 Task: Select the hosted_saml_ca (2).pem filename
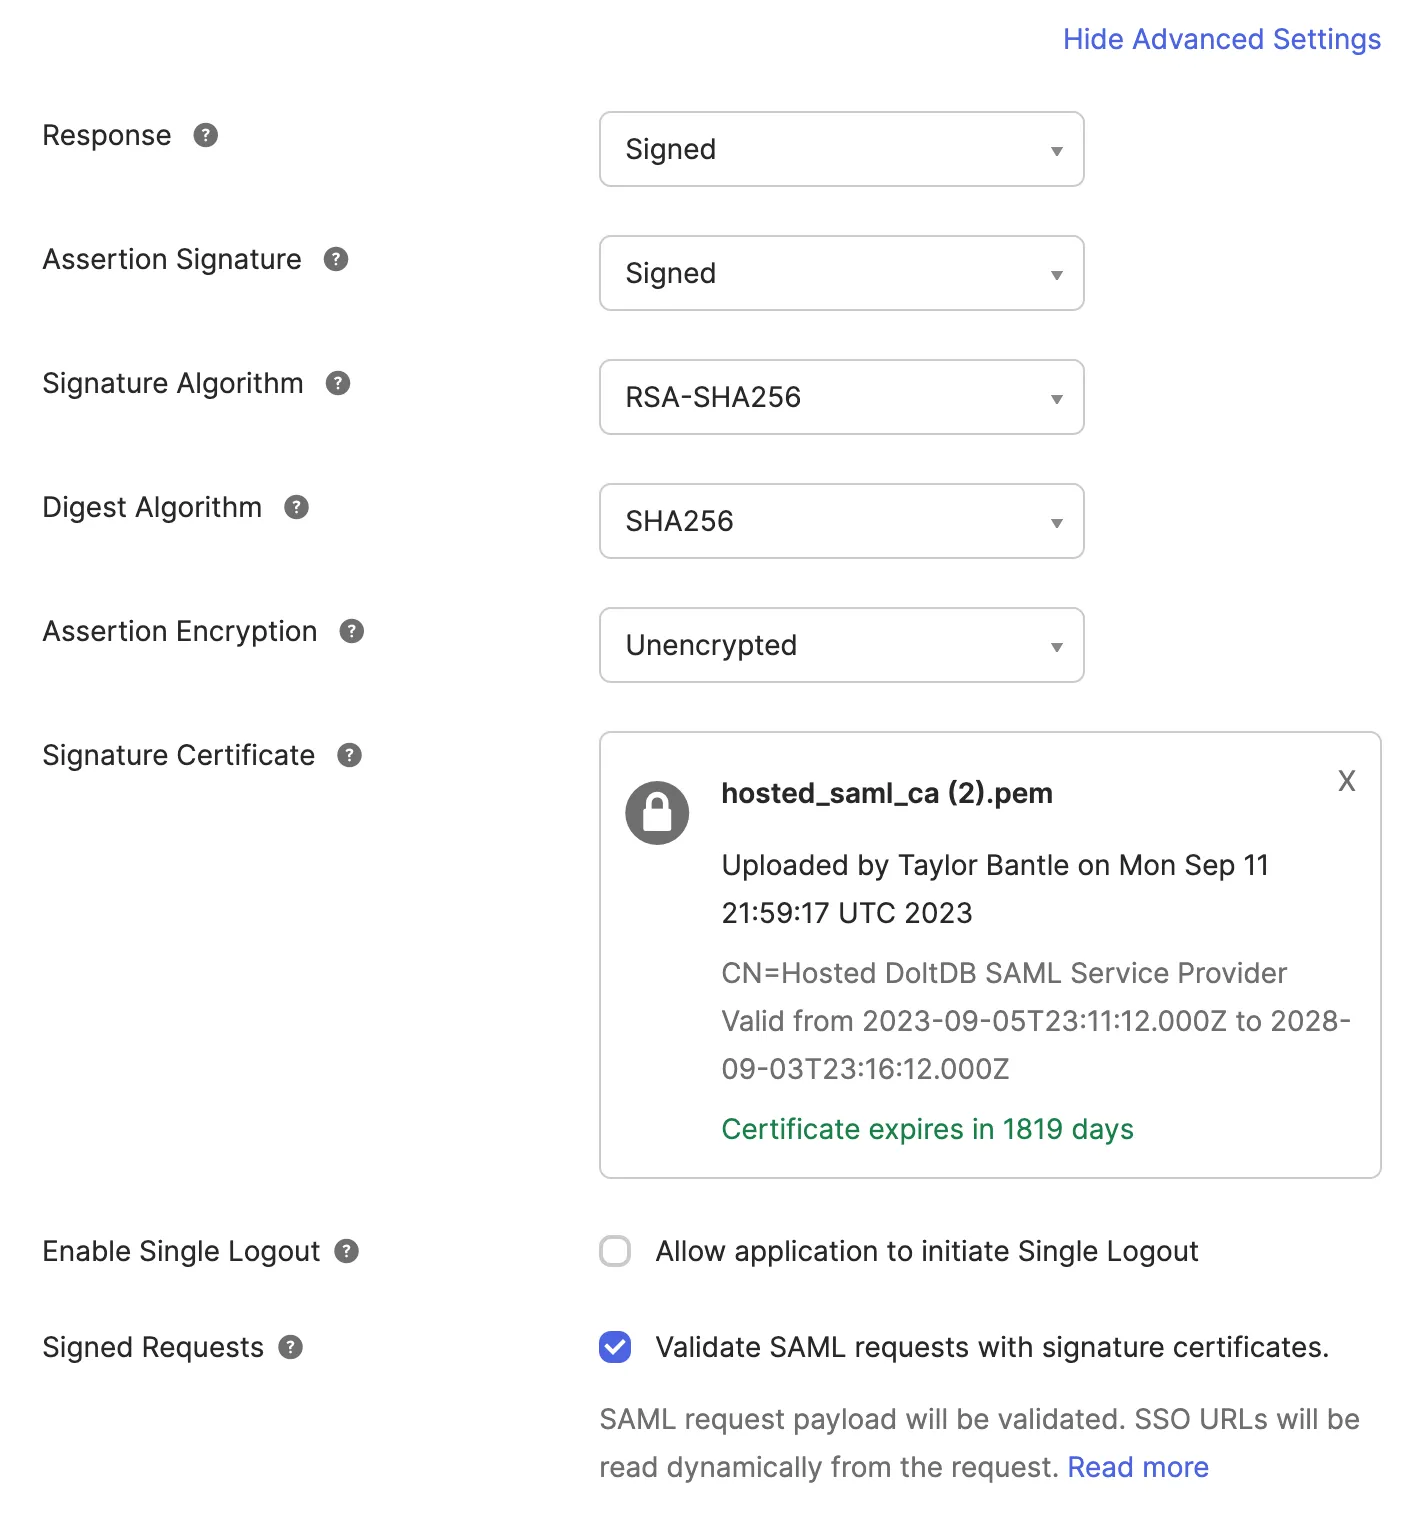coord(887,793)
